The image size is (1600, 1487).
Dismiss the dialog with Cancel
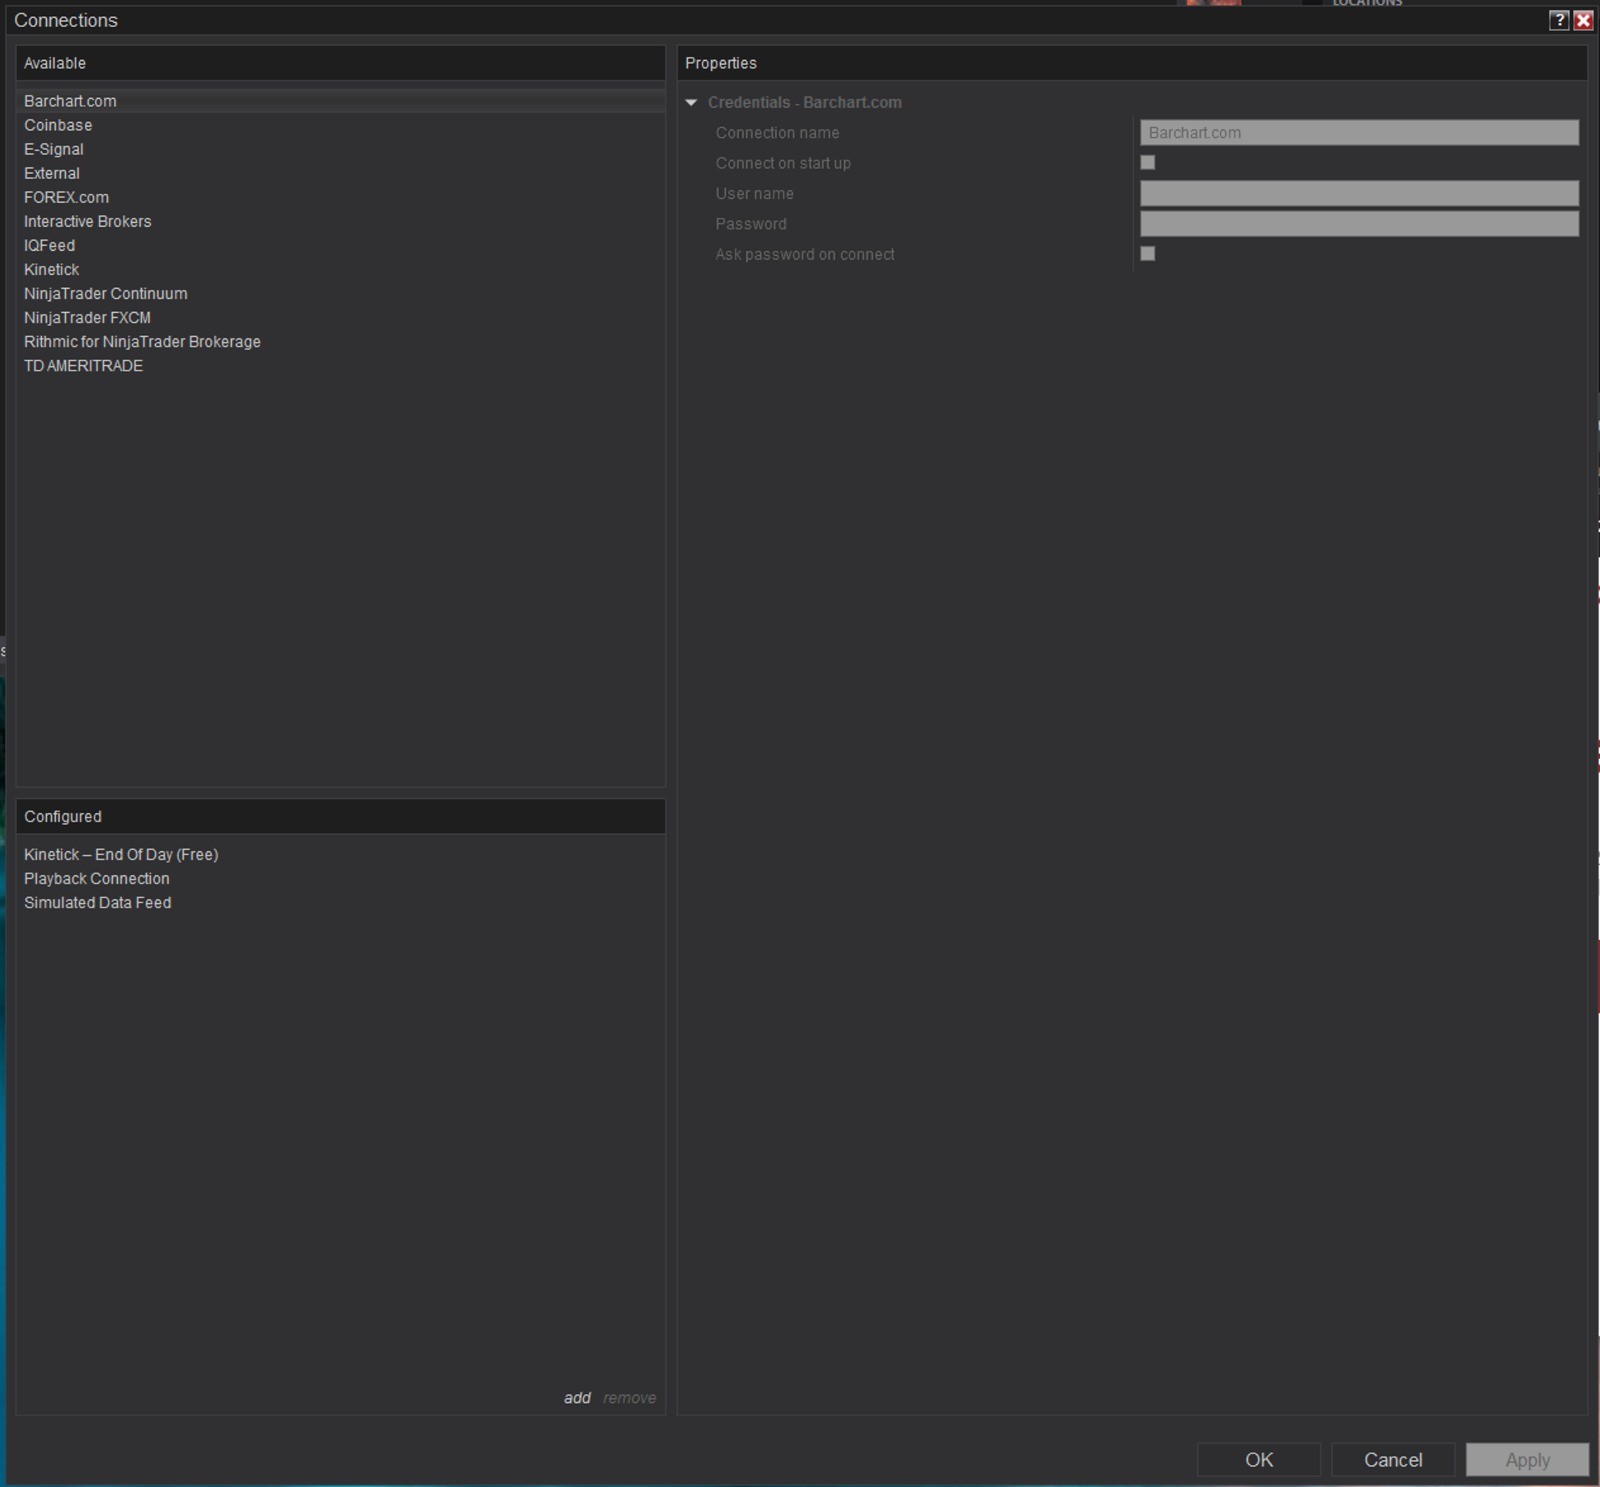[x=1393, y=1459]
